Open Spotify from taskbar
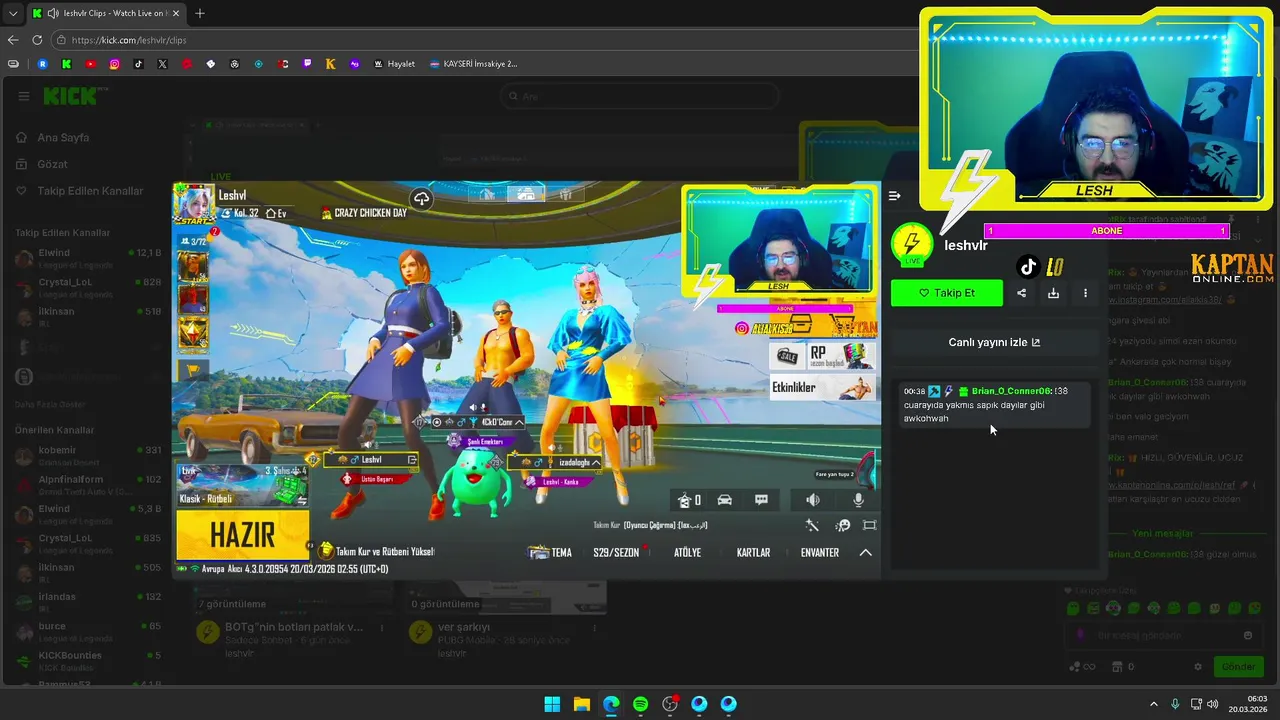 click(x=640, y=704)
